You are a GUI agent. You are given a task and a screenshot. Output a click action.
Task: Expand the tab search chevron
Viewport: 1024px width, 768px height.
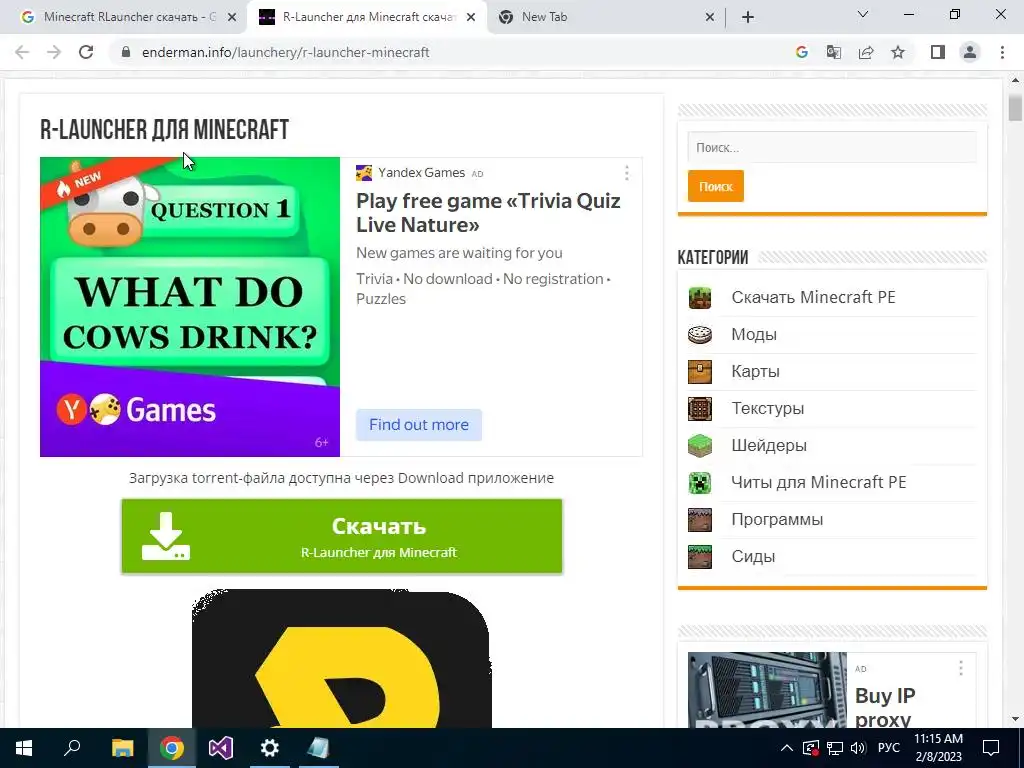click(x=862, y=14)
